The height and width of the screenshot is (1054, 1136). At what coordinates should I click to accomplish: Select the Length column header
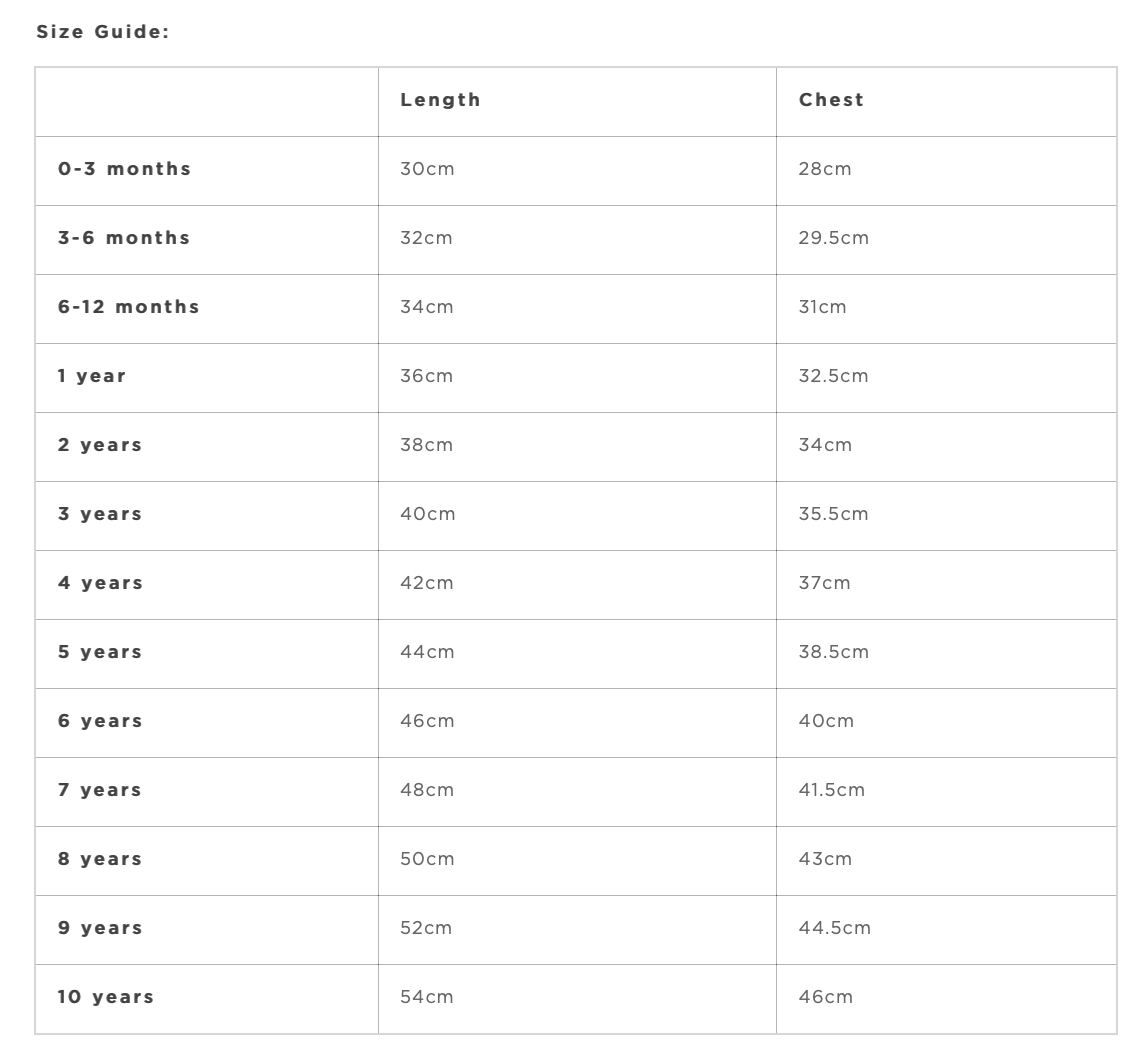pyautogui.click(x=440, y=100)
